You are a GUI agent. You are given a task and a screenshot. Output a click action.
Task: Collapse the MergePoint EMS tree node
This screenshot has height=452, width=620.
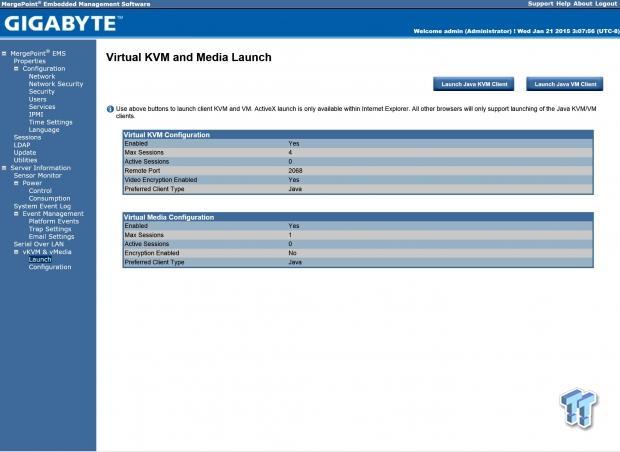click(x=4, y=53)
